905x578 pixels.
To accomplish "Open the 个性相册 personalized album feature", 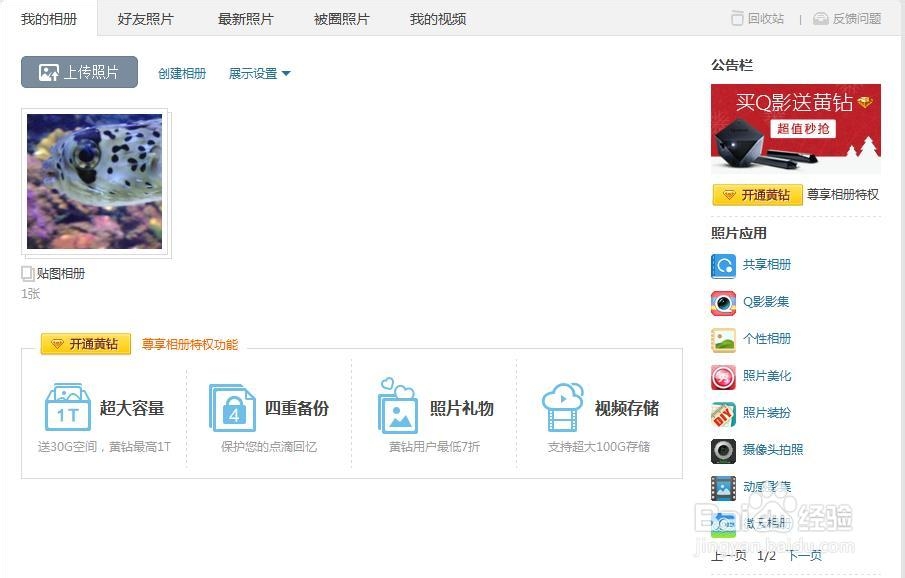I will coord(765,339).
